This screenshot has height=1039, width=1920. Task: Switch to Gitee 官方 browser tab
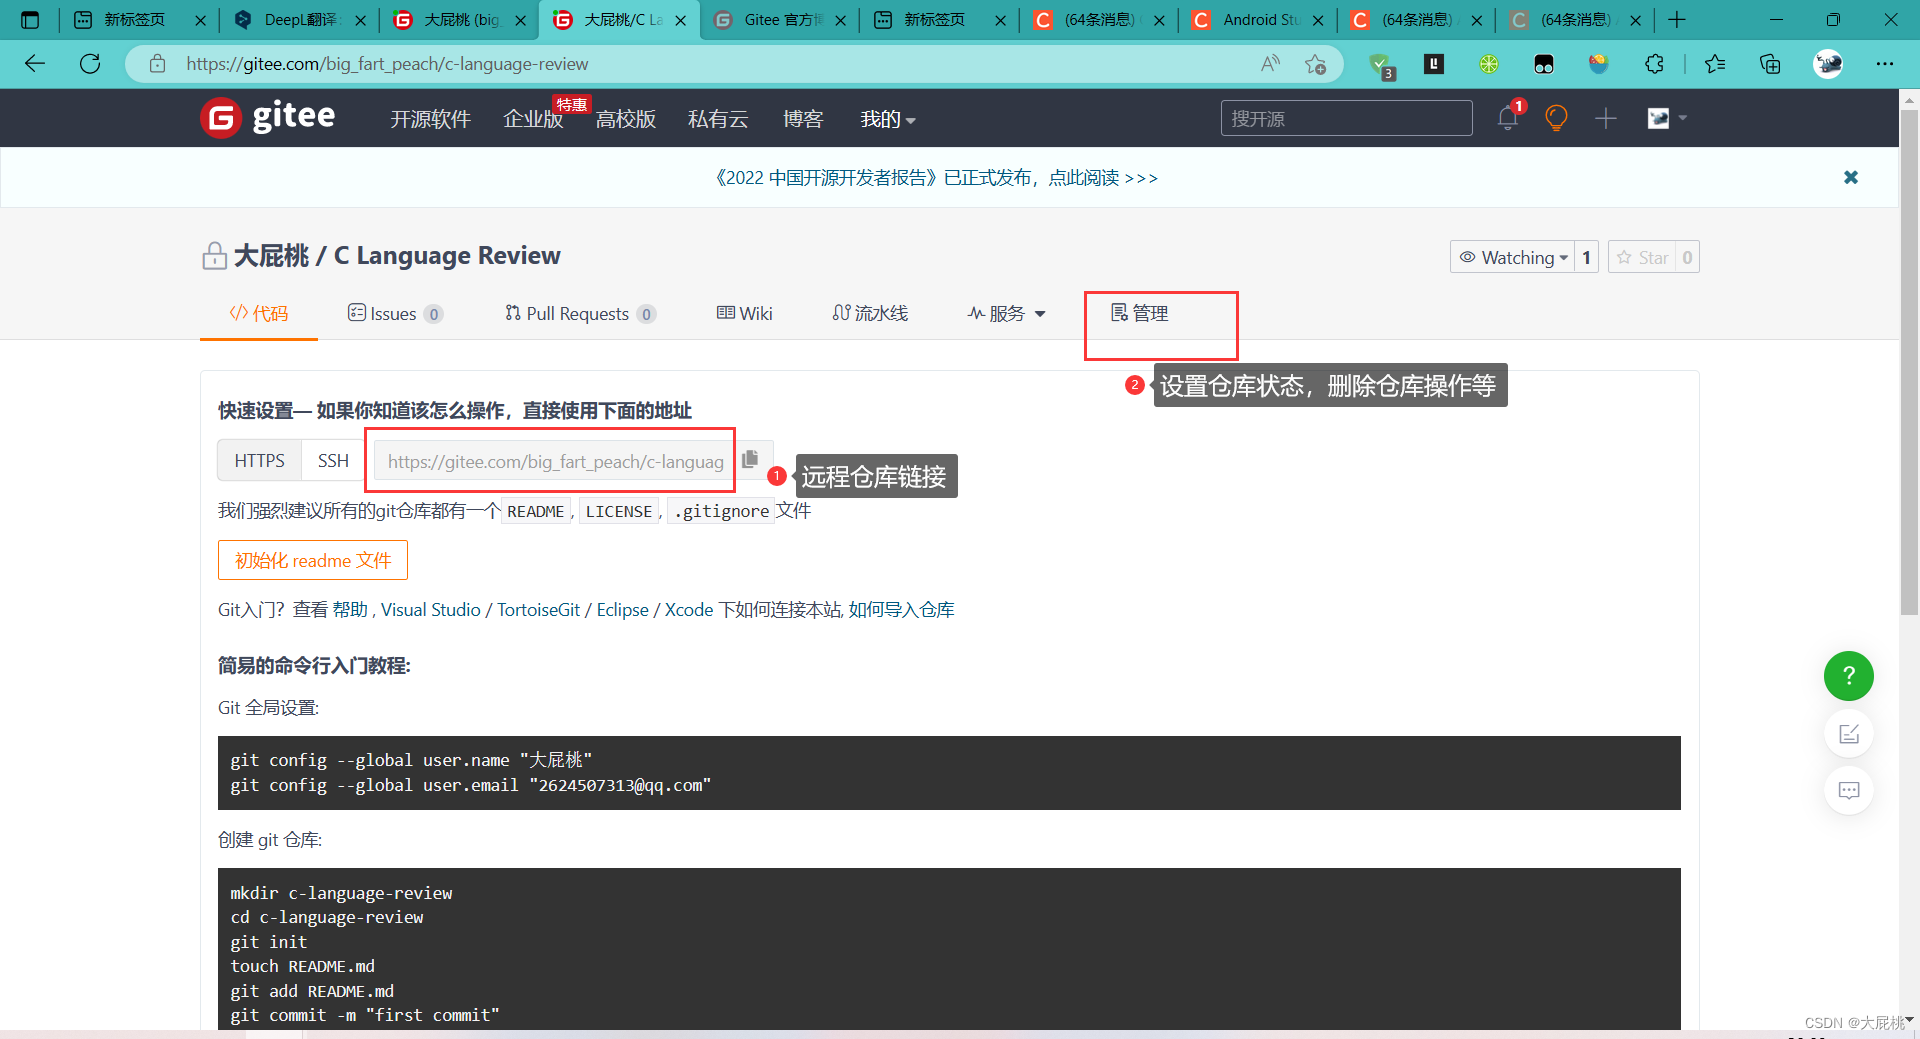(780, 20)
